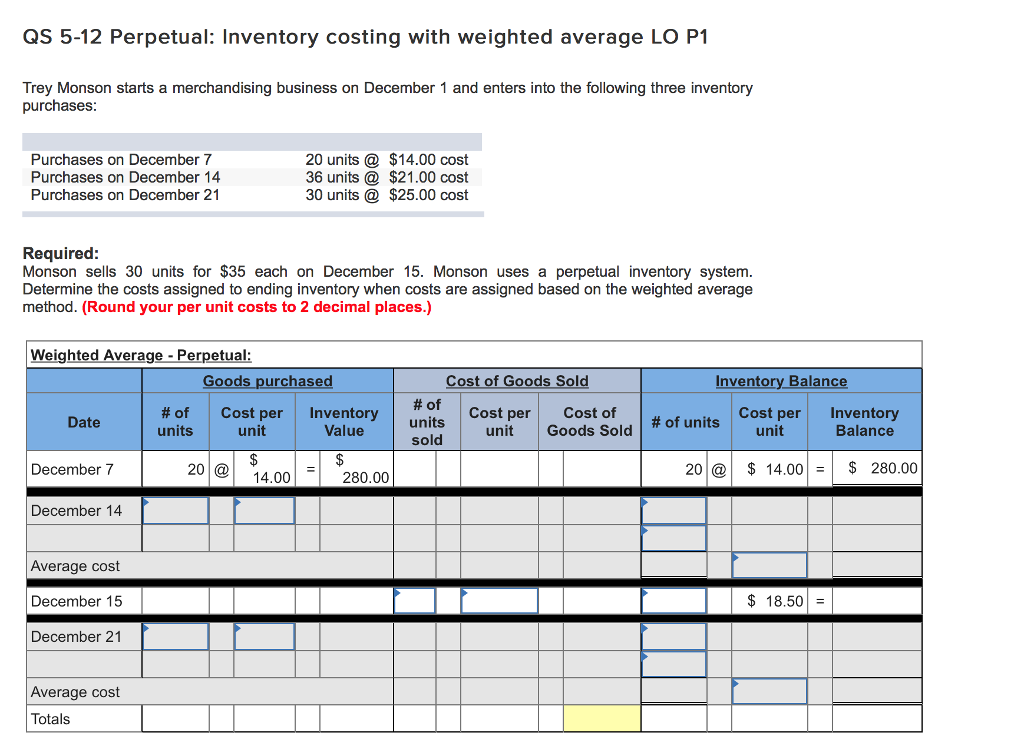Screen dimensions: 1024x749
Task: Click the December 21 inventory units balance field
Action: click(673, 635)
